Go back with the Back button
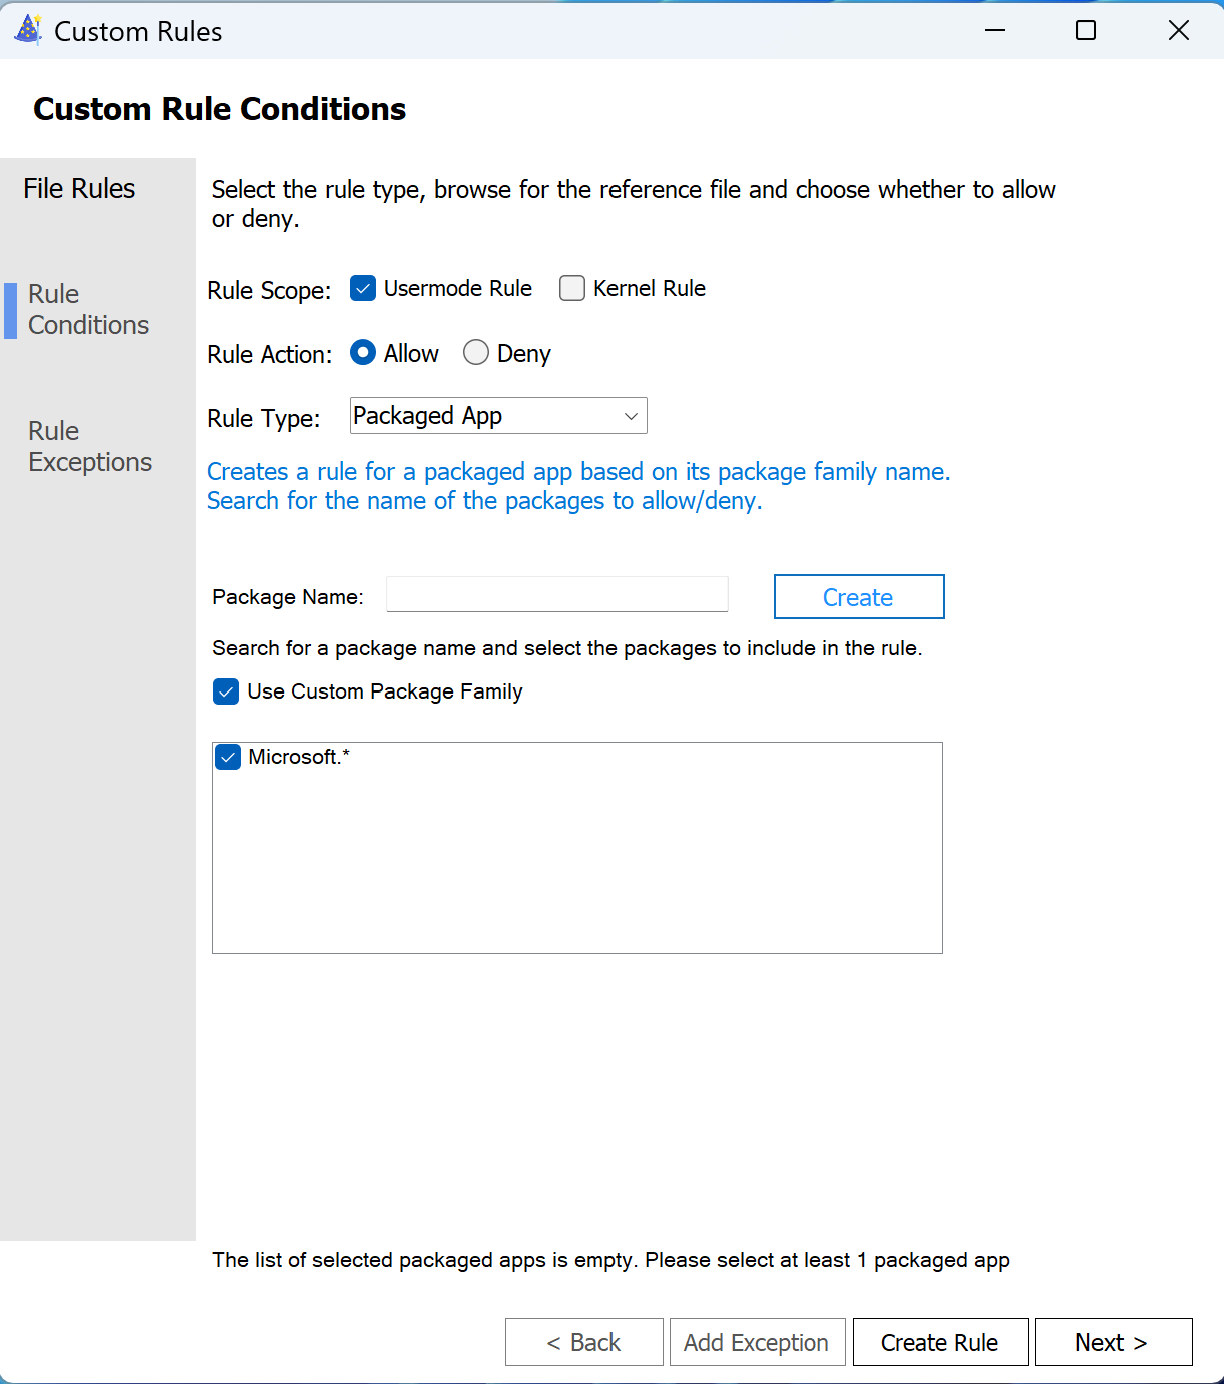Viewport: 1224px width, 1384px height. [584, 1342]
